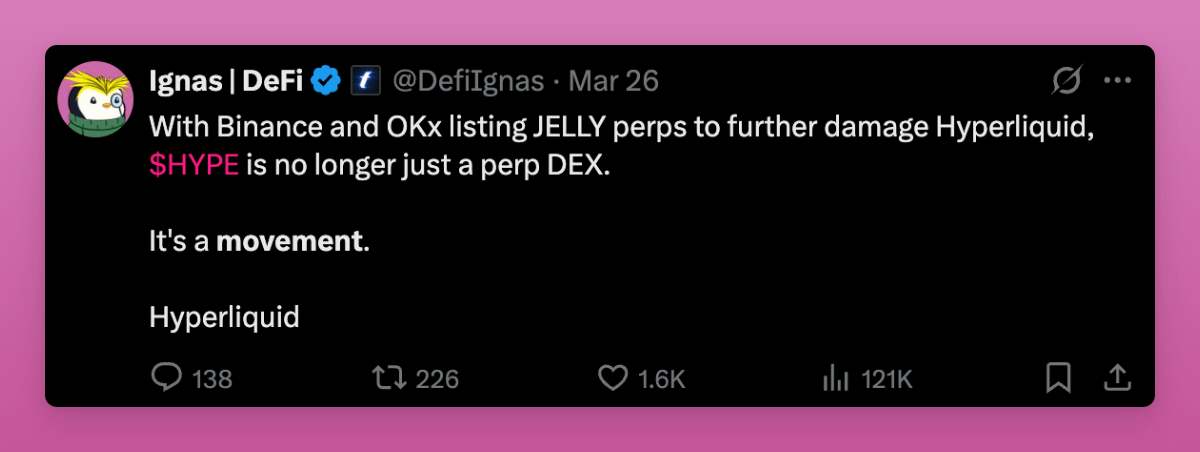Click the Ignas | DeFi display name
1200x452 pixels.
coord(225,81)
